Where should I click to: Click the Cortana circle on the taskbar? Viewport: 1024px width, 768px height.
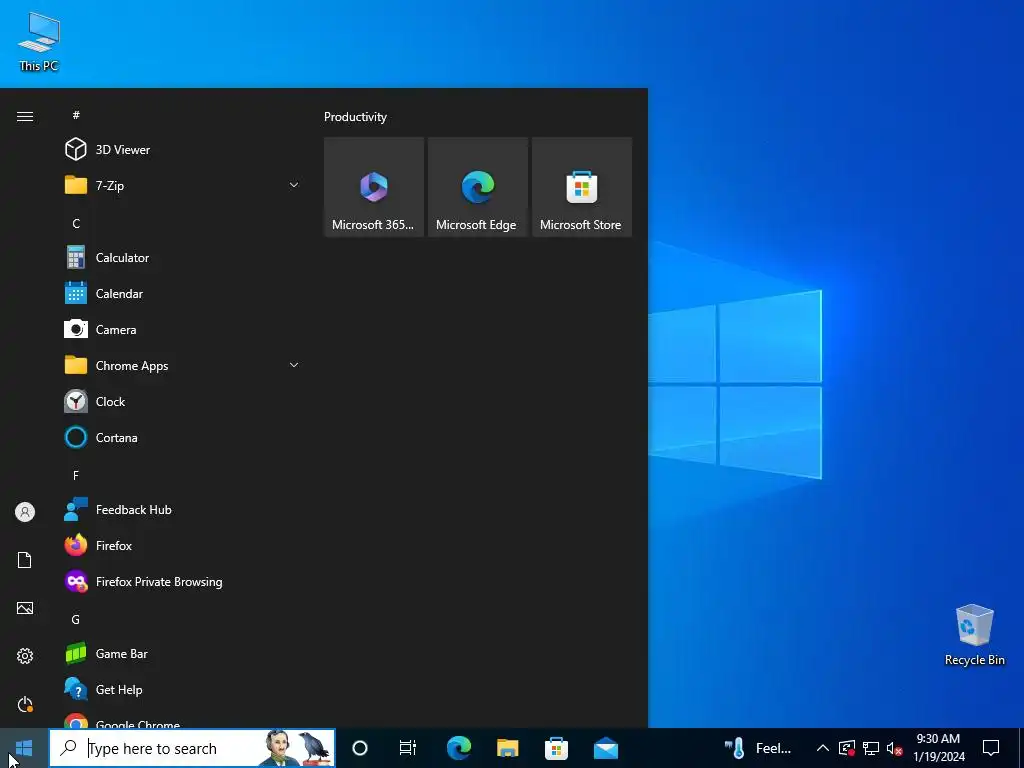pos(360,748)
